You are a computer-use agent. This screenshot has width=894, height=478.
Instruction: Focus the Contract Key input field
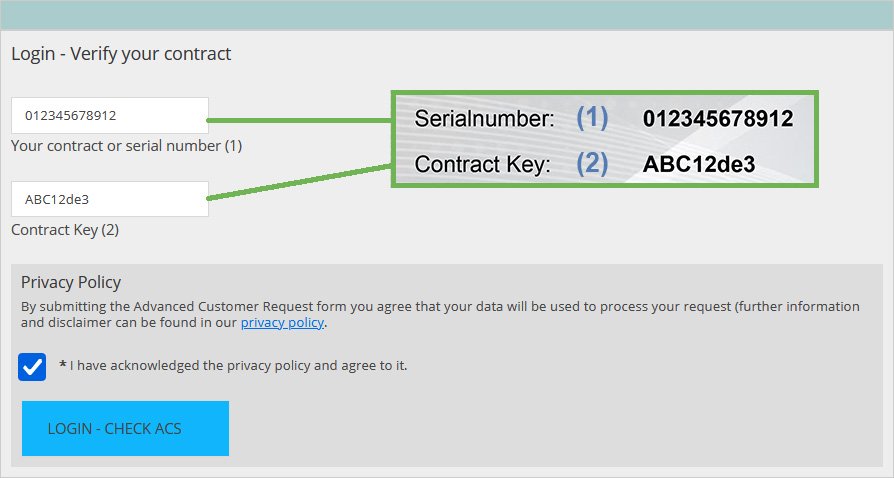(110, 199)
